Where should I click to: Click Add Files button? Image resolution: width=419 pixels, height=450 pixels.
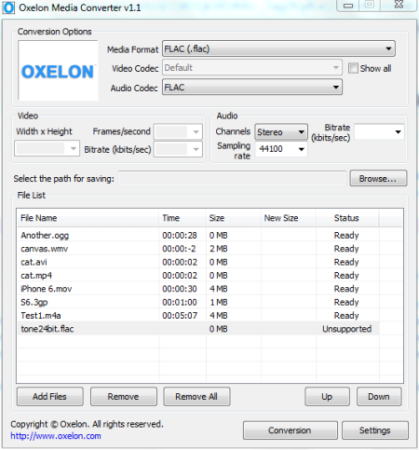[50, 397]
